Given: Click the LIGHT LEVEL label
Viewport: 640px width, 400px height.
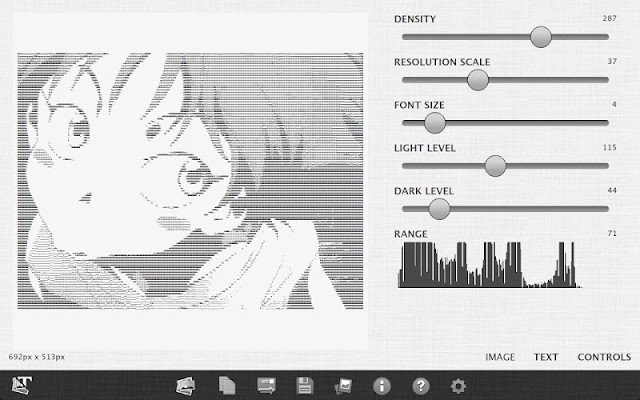Looking at the screenshot, I should click(424, 148).
